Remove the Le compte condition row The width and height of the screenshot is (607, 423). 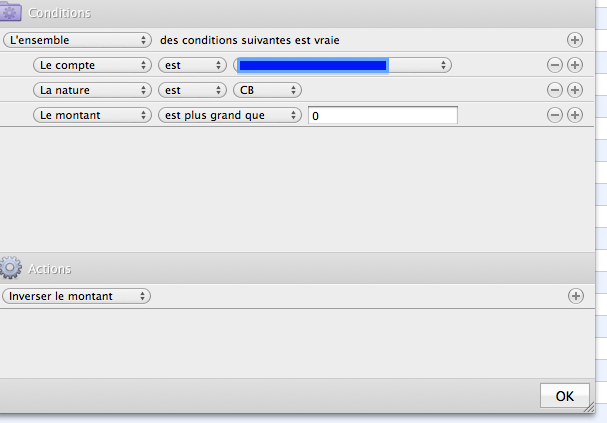[x=555, y=65]
